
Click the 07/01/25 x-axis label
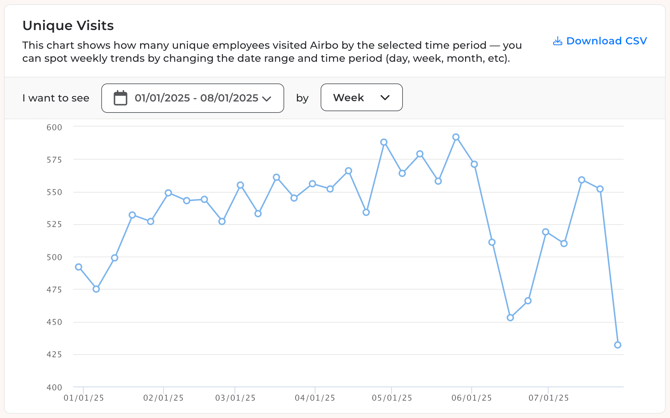tap(549, 398)
